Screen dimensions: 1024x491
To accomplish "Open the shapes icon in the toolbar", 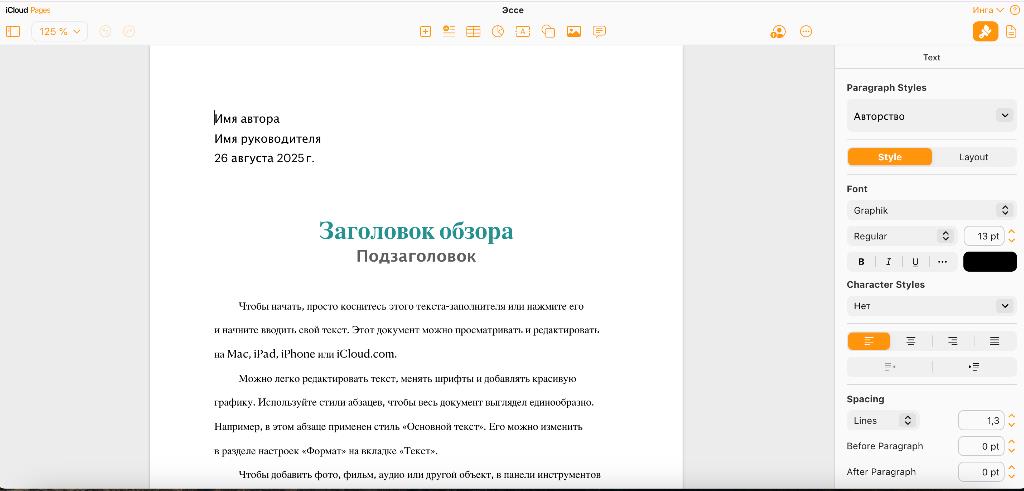I will click(x=549, y=31).
